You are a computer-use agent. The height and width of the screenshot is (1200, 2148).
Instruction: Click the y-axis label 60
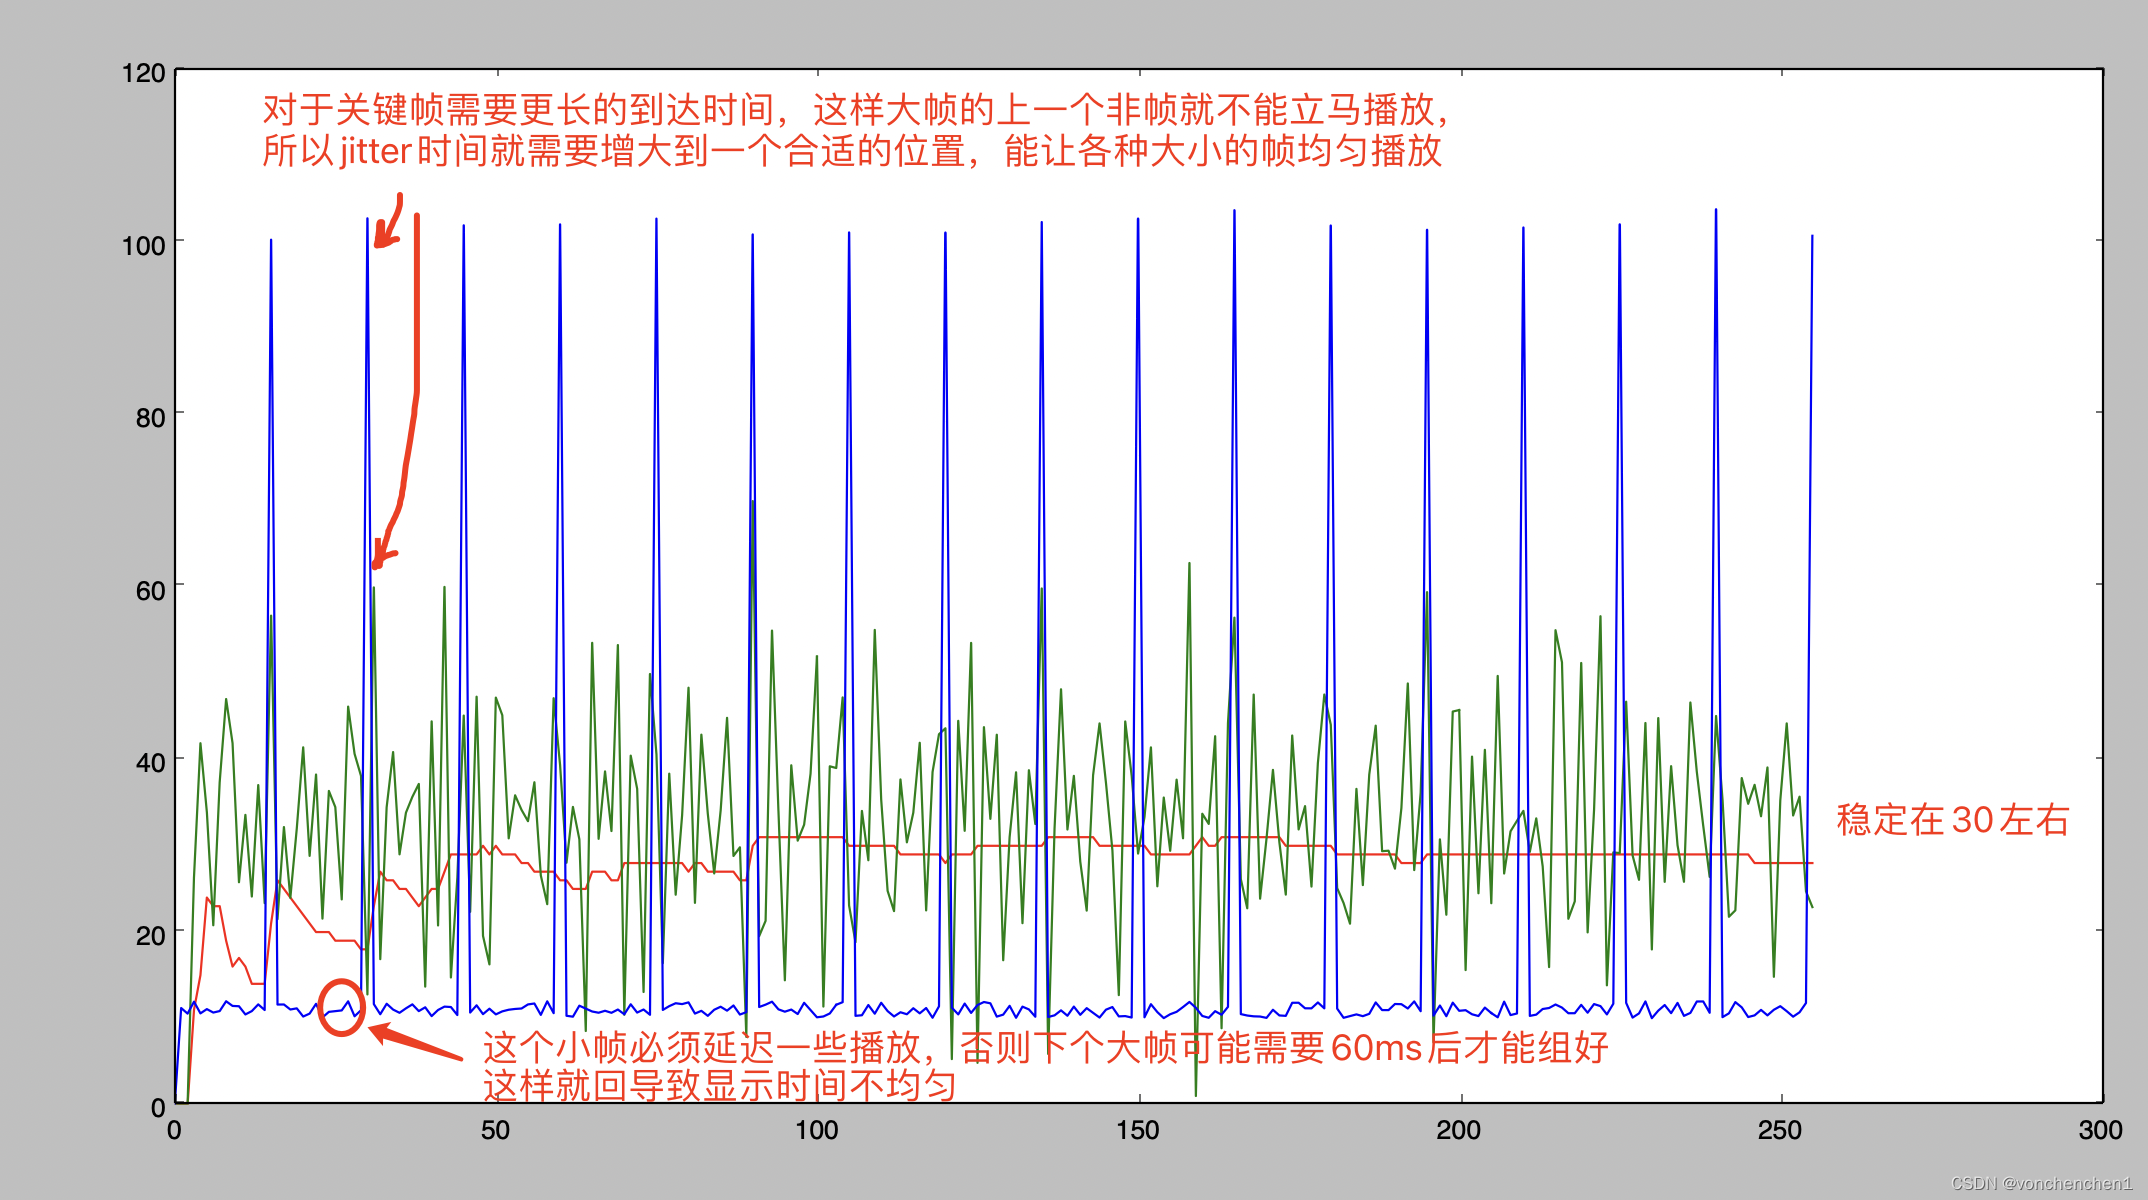[x=150, y=591]
